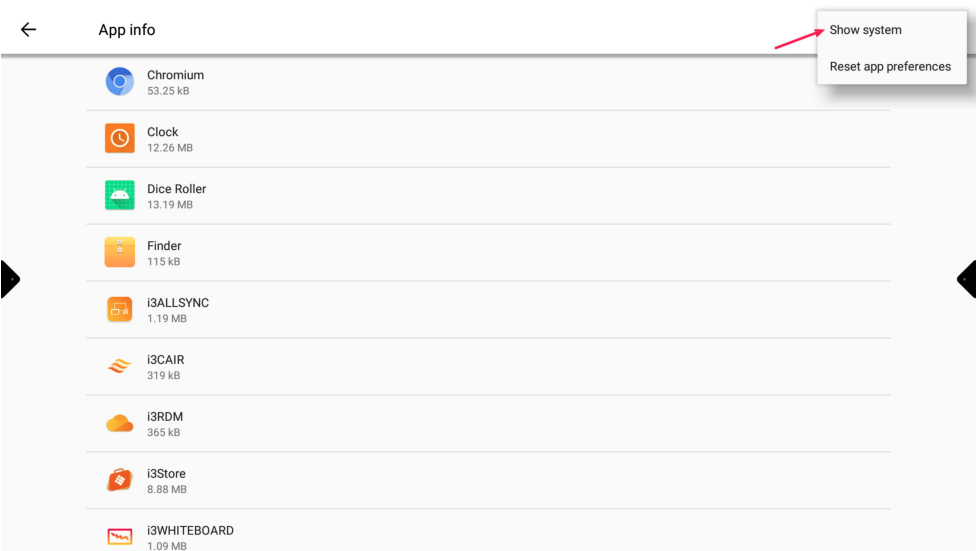Image resolution: width=976 pixels, height=551 pixels.
Task: Click the App info page title
Action: [127, 30]
